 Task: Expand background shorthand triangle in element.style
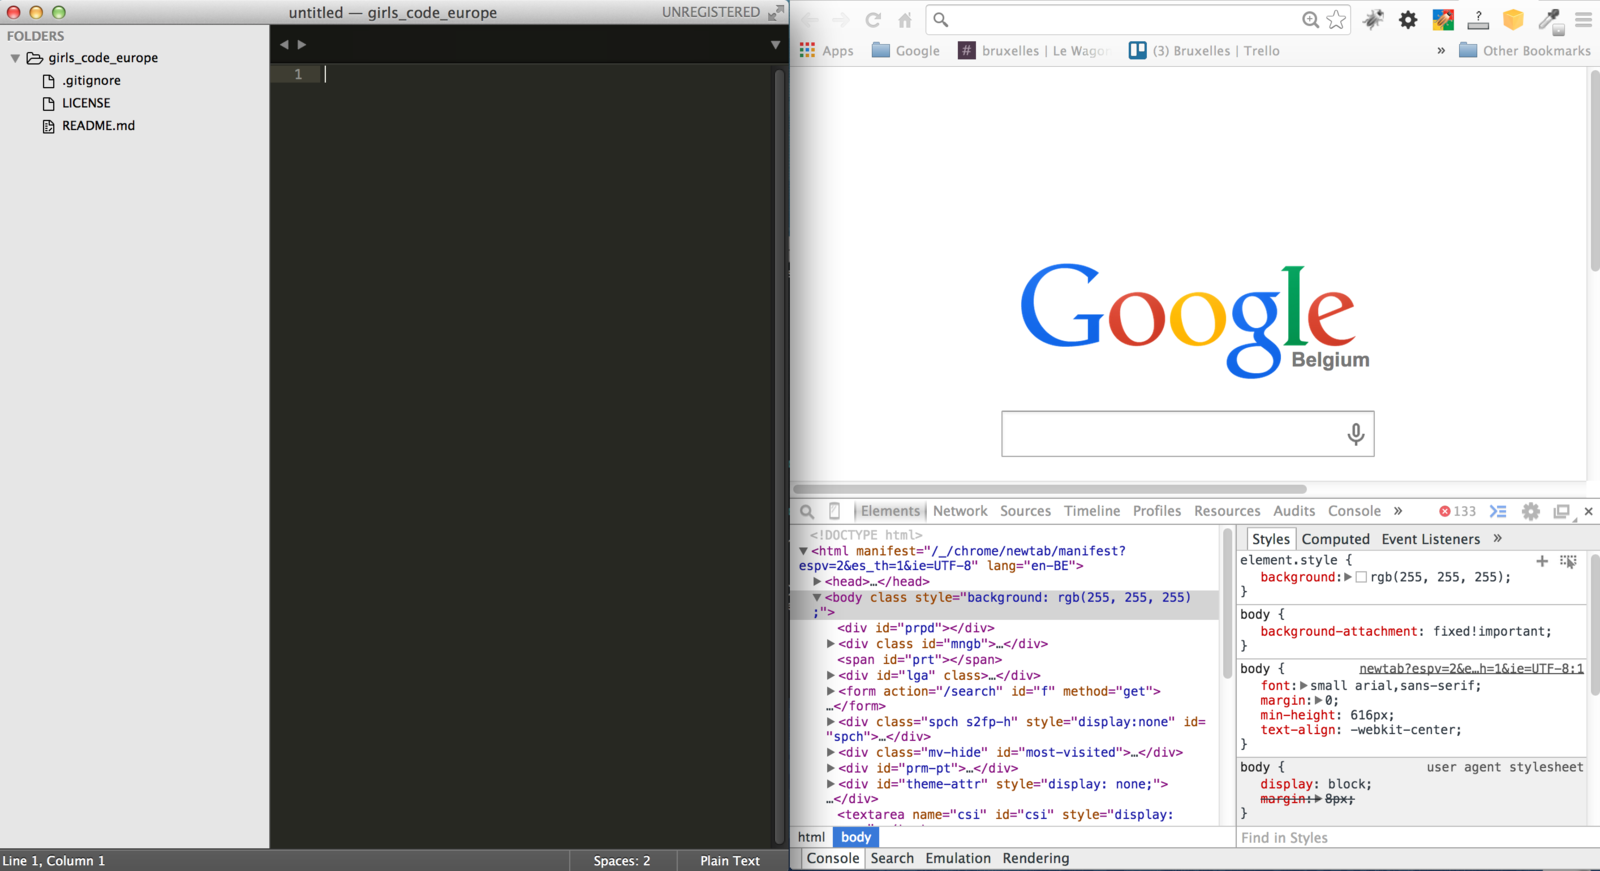[x=1348, y=577]
